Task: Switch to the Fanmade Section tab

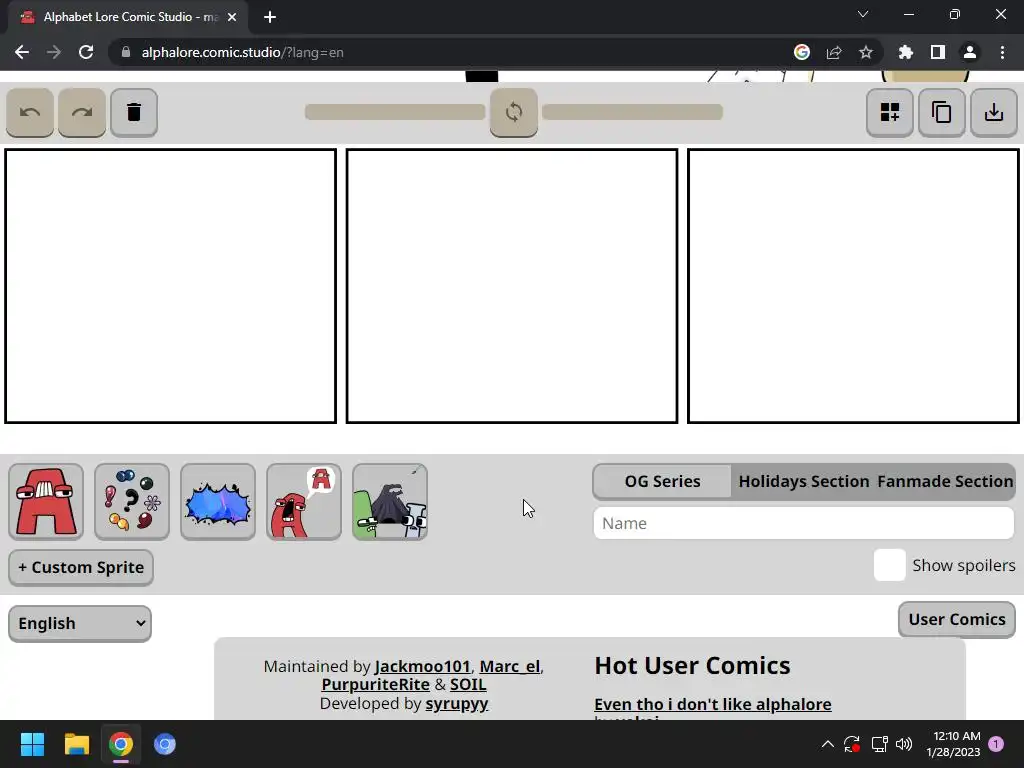Action: point(945,481)
